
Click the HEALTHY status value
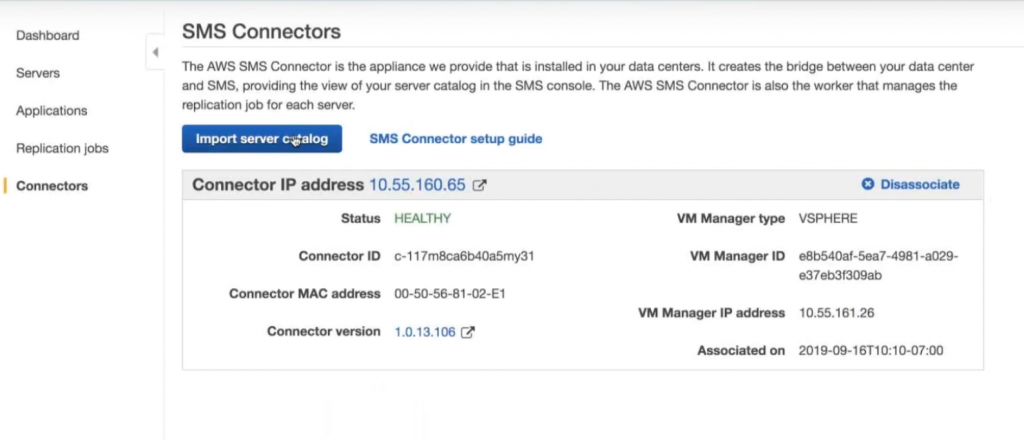[423, 219]
